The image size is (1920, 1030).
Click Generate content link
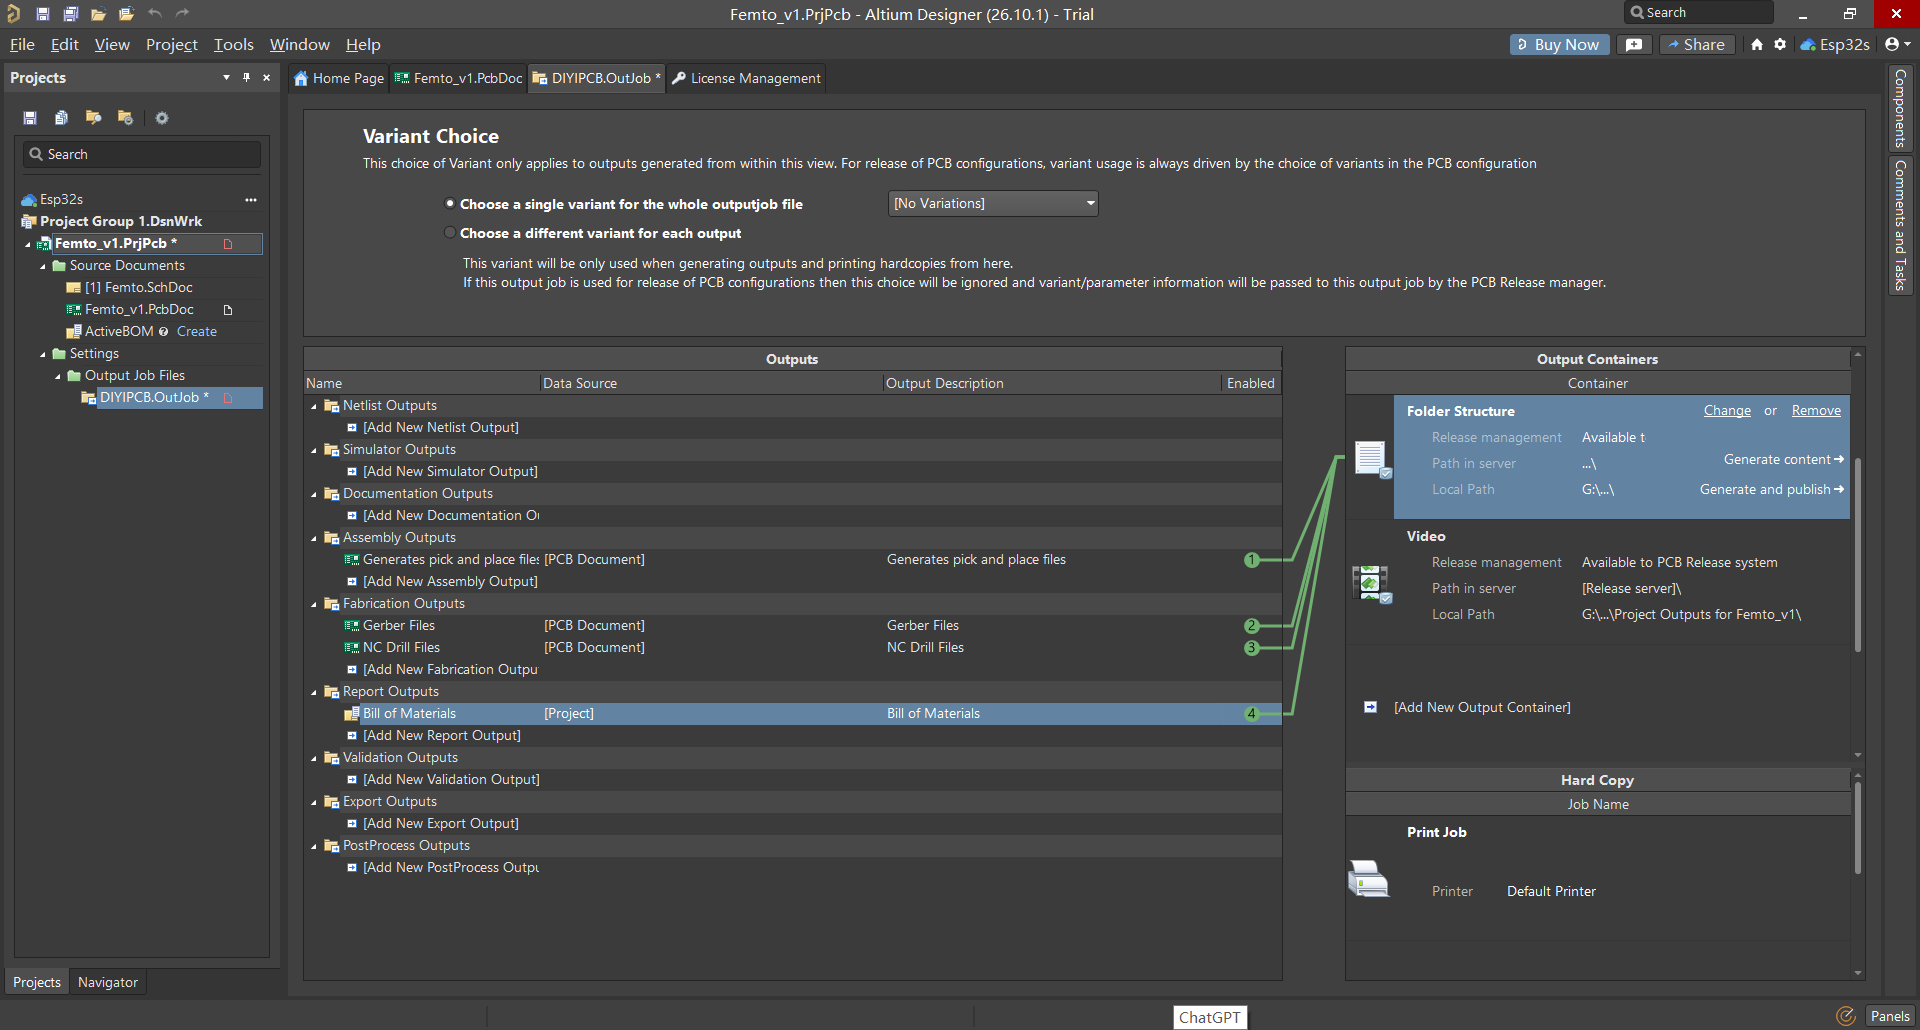point(1783,460)
